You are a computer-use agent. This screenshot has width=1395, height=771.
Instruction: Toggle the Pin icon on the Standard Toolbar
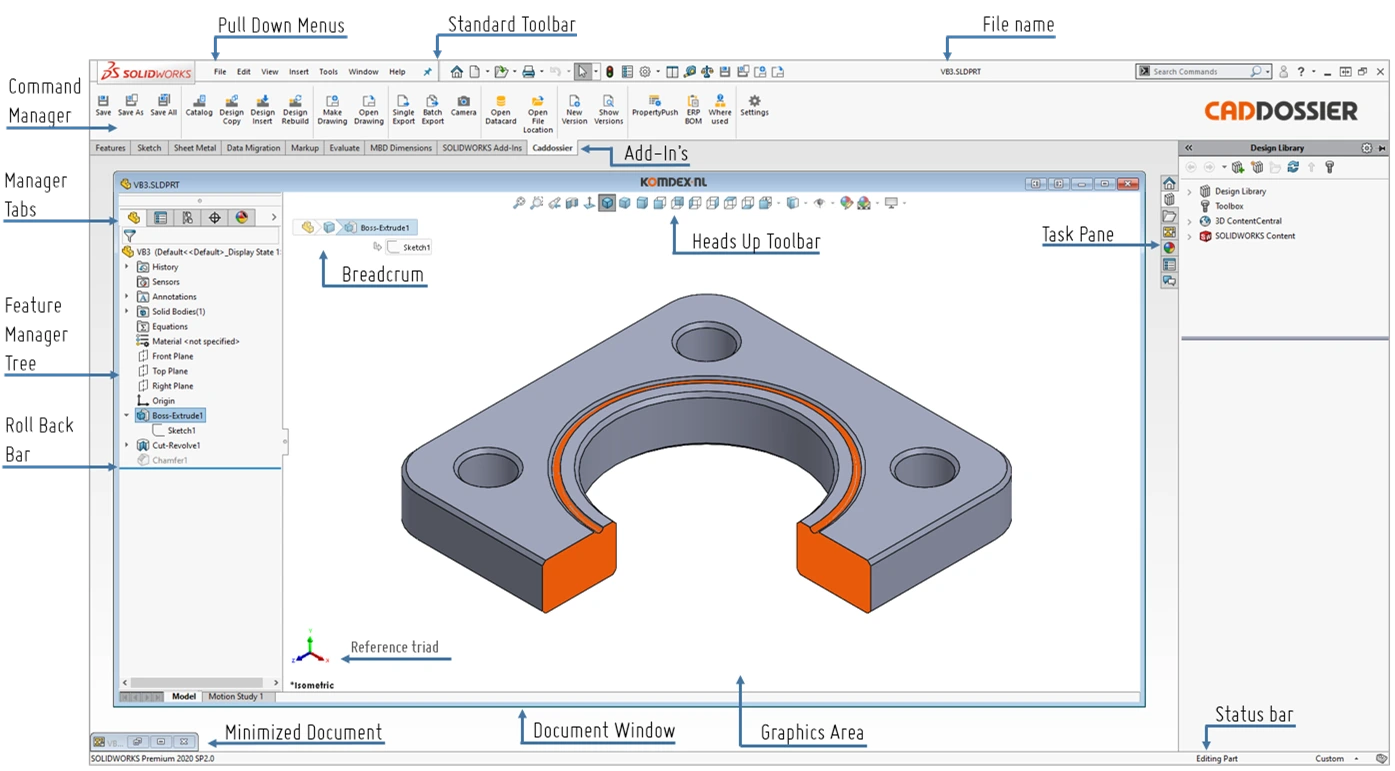[x=428, y=71]
